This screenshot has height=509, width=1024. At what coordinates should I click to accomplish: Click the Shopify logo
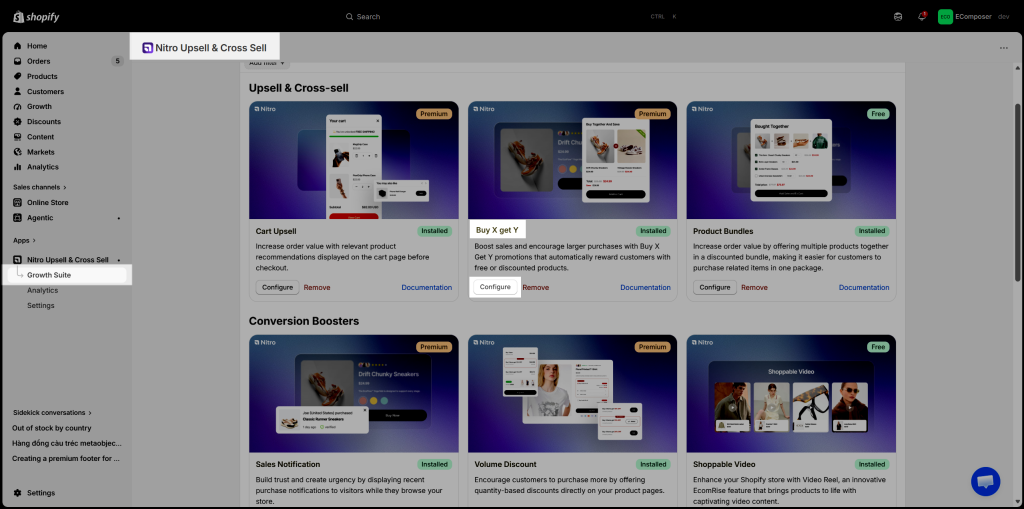[37, 16]
